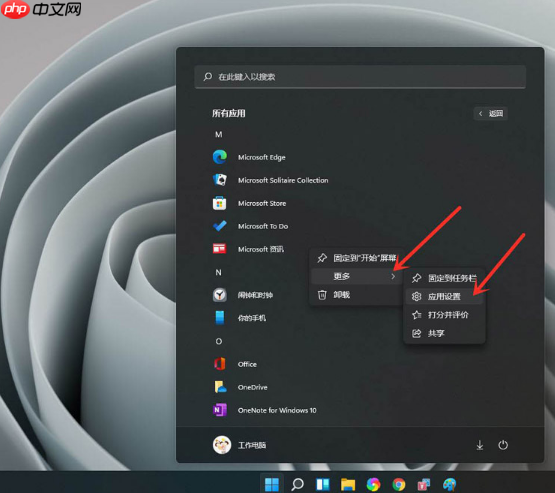Open File Explorer from the taskbar

(348, 484)
